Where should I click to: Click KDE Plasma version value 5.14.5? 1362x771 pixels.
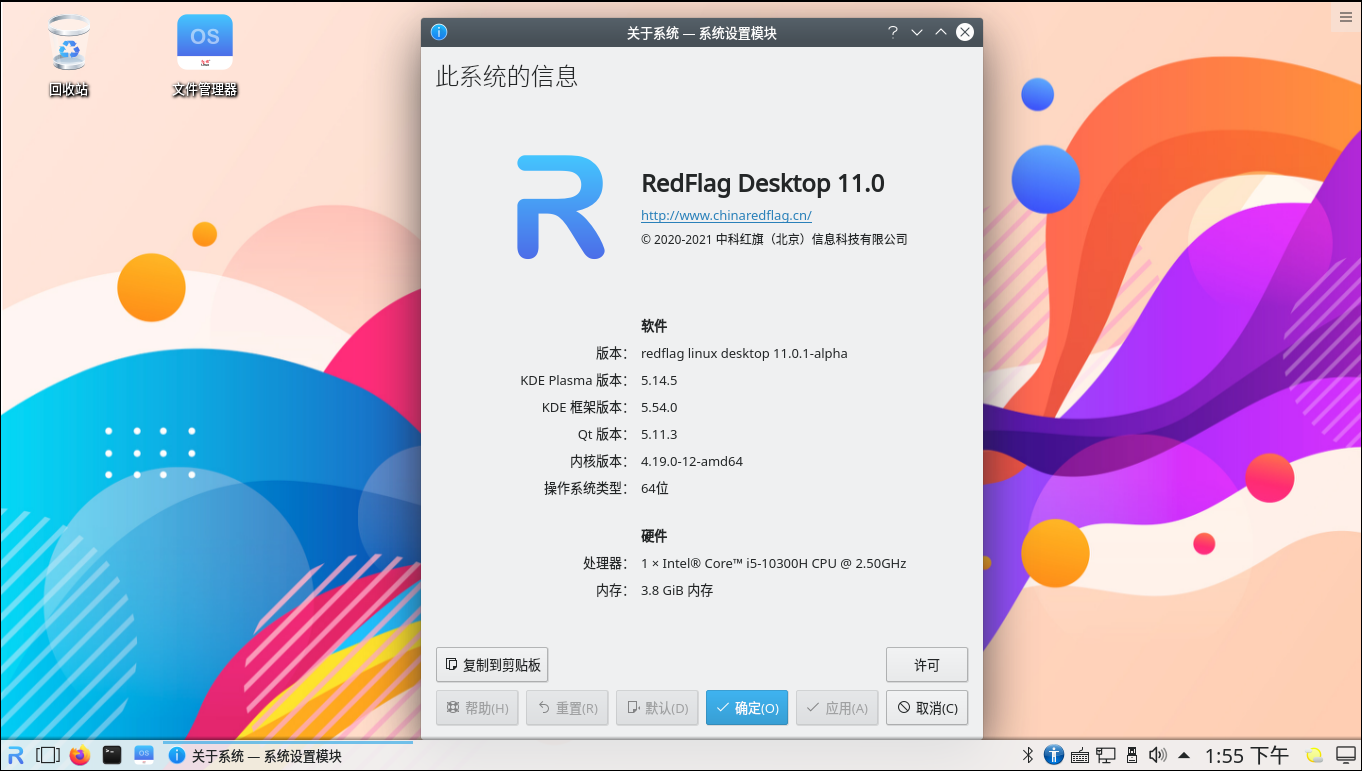(659, 380)
